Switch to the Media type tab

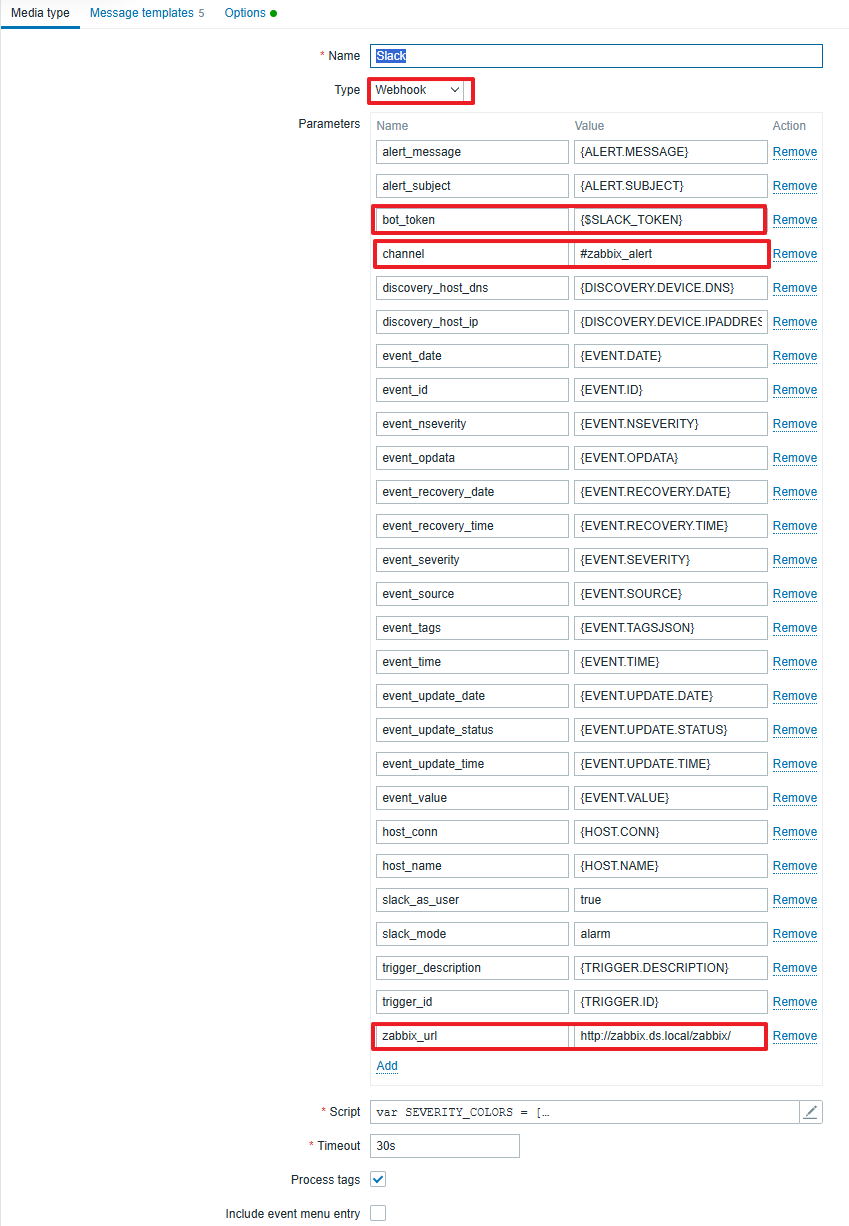click(x=40, y=13)
